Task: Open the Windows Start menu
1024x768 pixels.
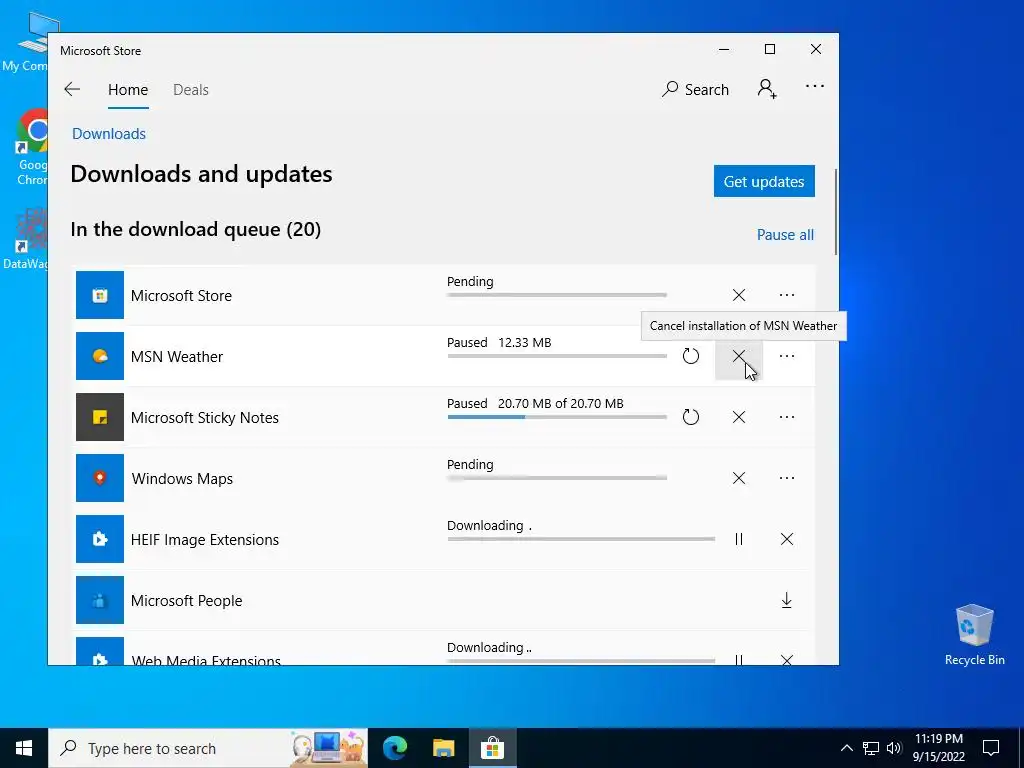Action: click(24, 748)
